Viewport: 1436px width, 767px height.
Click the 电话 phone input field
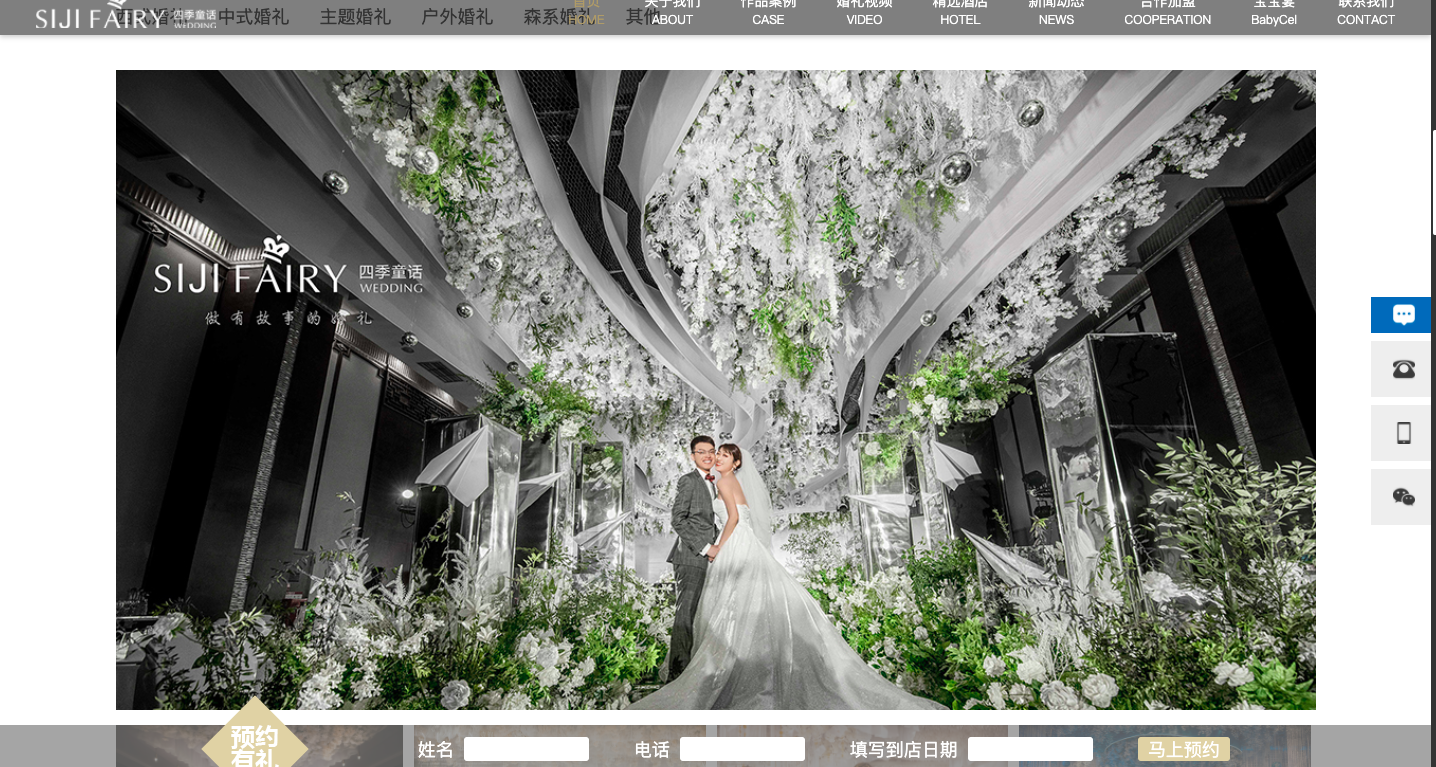(742, 749)
